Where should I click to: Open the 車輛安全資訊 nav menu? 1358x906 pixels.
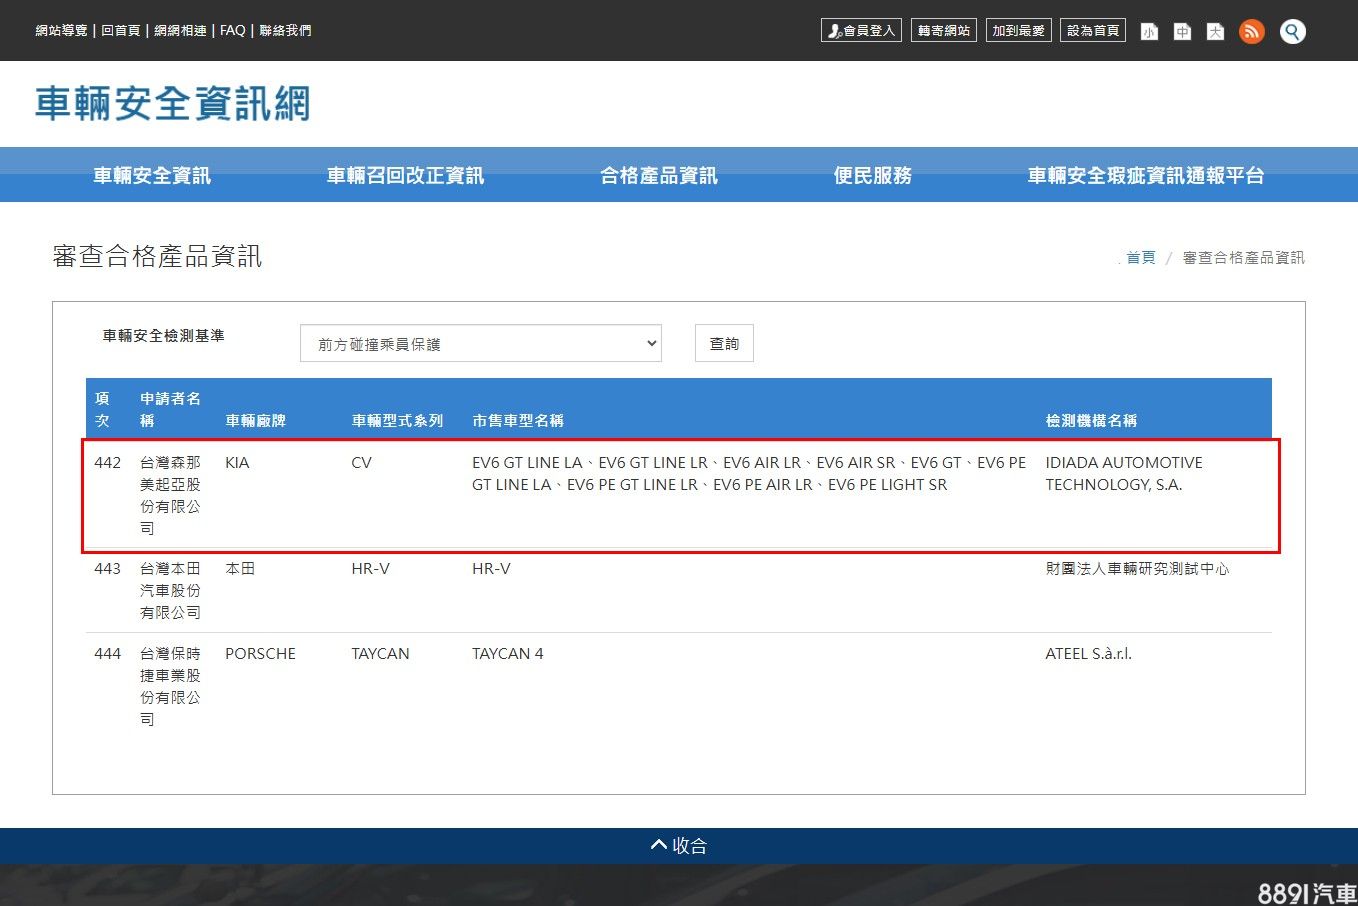click(x=152, y=176)
